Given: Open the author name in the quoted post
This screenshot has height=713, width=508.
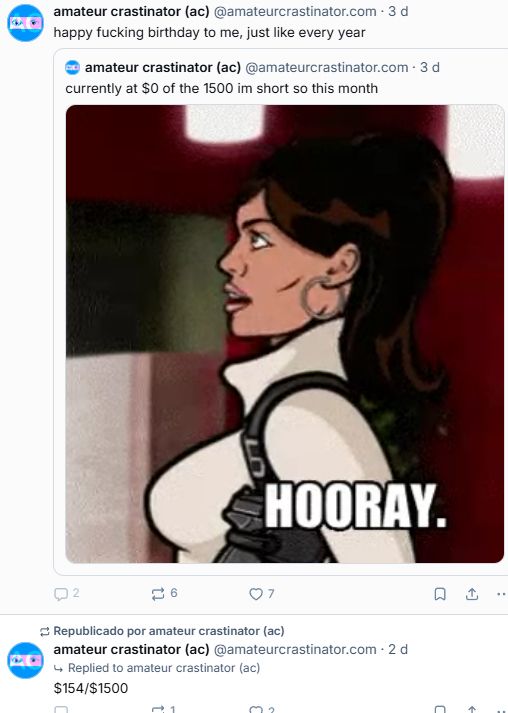Looking at the screenshot, I should tap(163, 68).
